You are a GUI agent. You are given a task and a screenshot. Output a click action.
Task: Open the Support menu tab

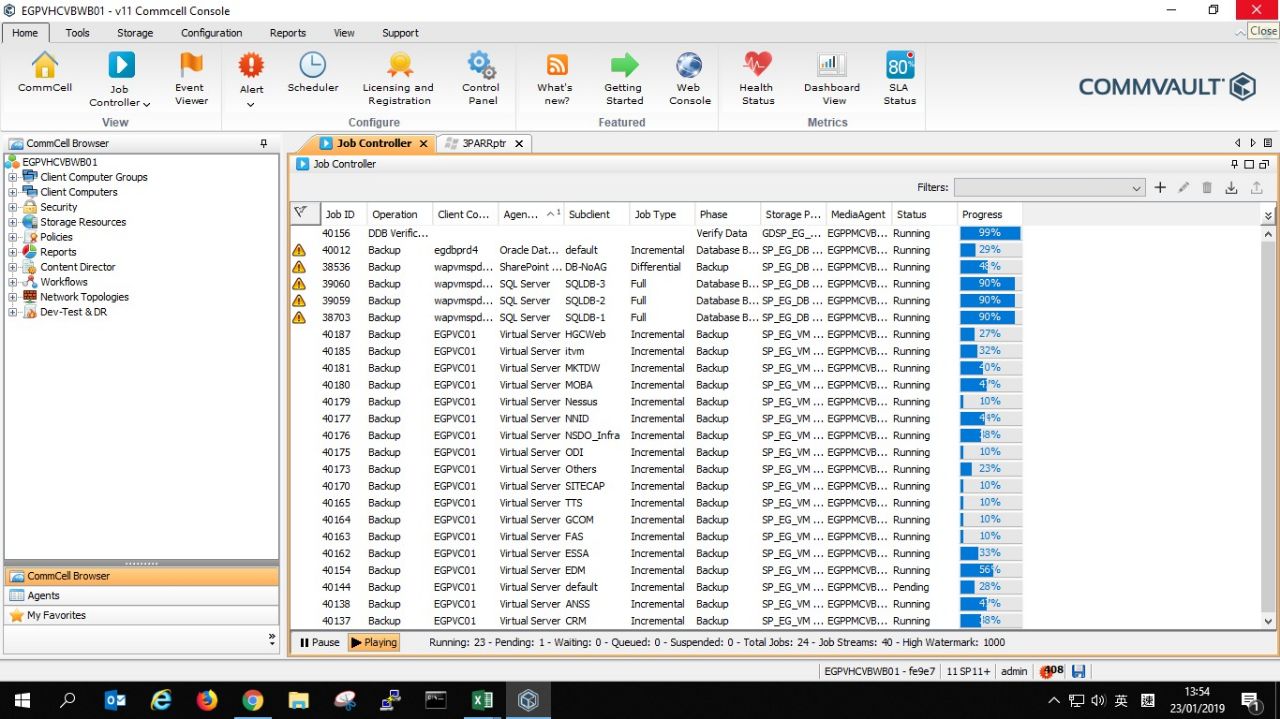tap(400, 33)
